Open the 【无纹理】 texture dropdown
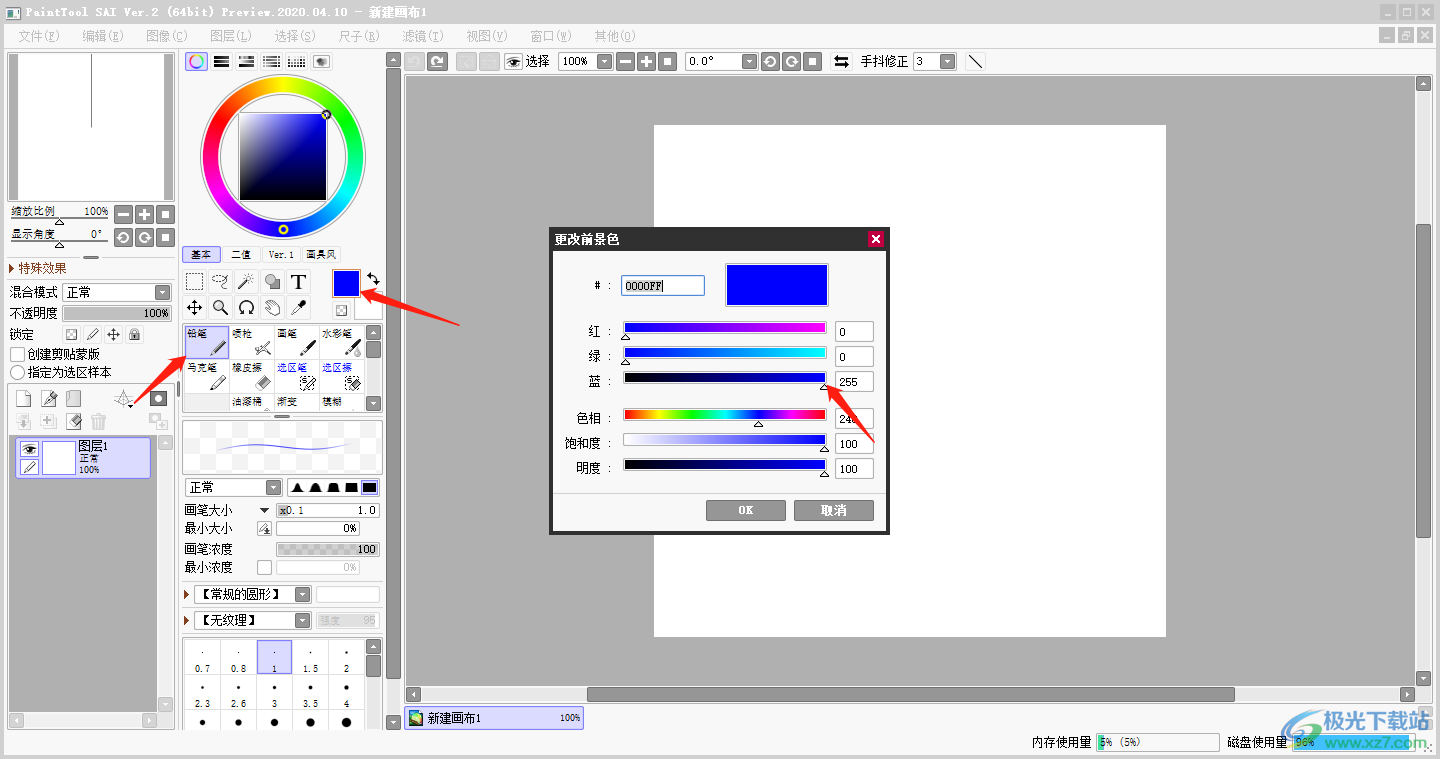Screen dimensions: 1440x759 tap(302, 620)
